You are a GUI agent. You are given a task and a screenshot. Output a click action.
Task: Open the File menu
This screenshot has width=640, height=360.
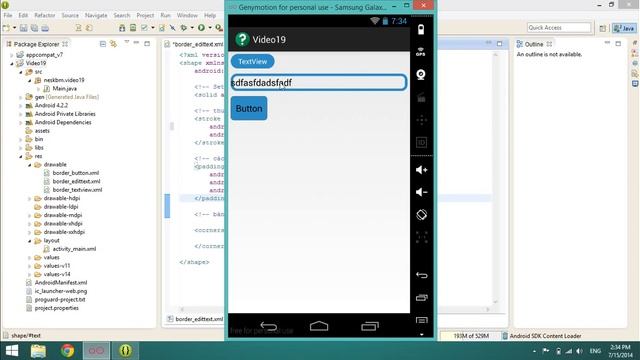coord(8,15)
